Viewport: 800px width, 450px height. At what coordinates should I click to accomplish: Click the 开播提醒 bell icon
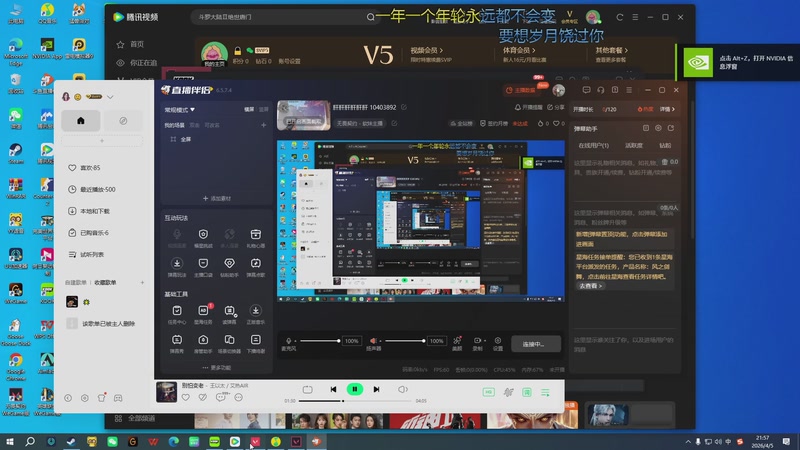pyautogui.click(x=529, y=107)
